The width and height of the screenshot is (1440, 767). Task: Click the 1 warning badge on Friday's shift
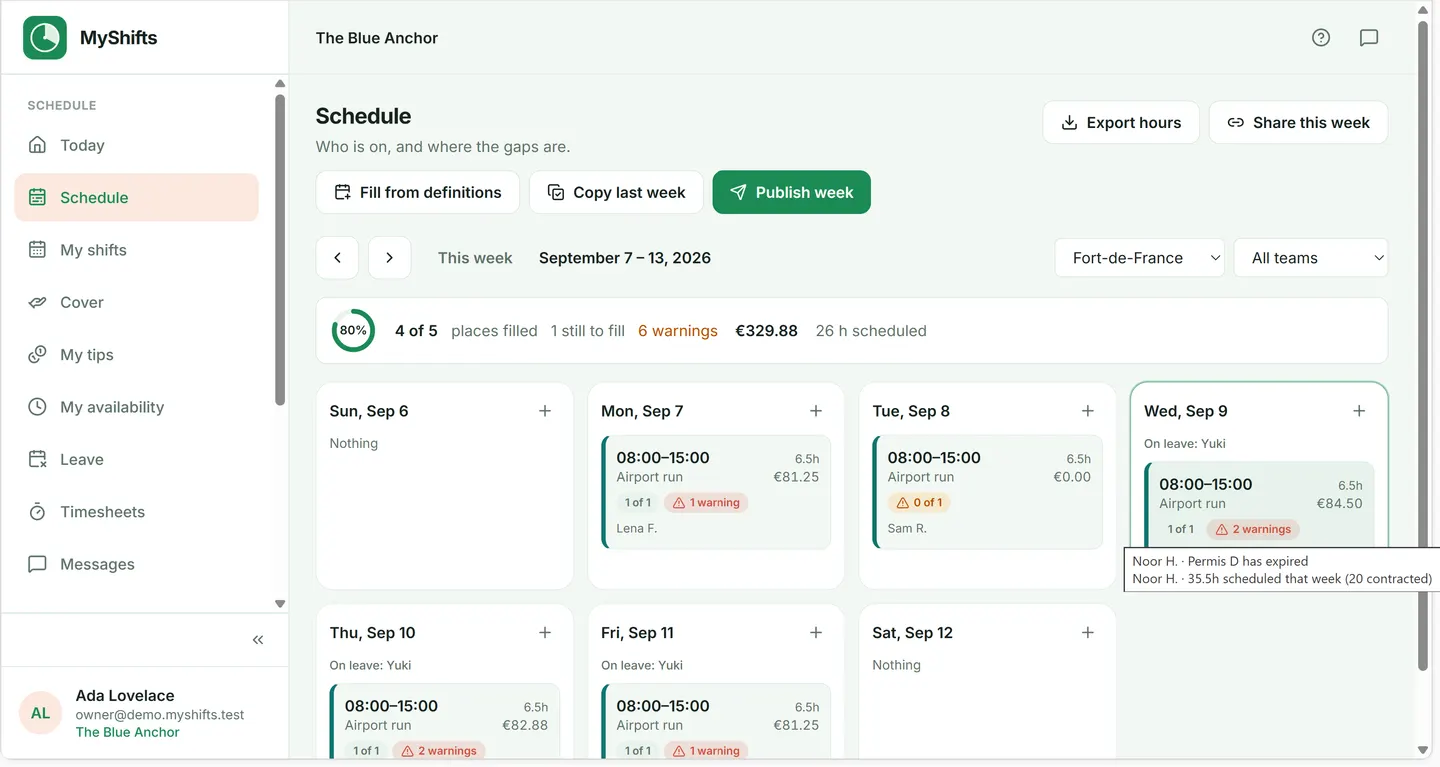(x=707, y=751)
